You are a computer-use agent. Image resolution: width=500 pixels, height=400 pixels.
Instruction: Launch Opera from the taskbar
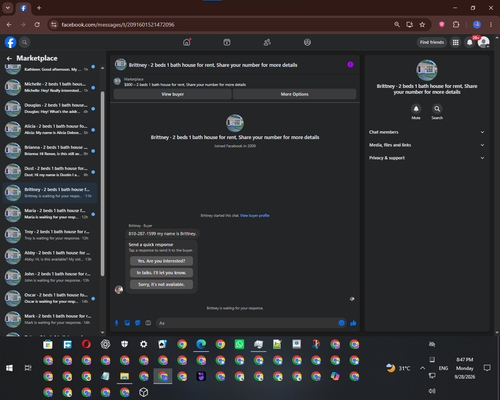coord(86,344)
